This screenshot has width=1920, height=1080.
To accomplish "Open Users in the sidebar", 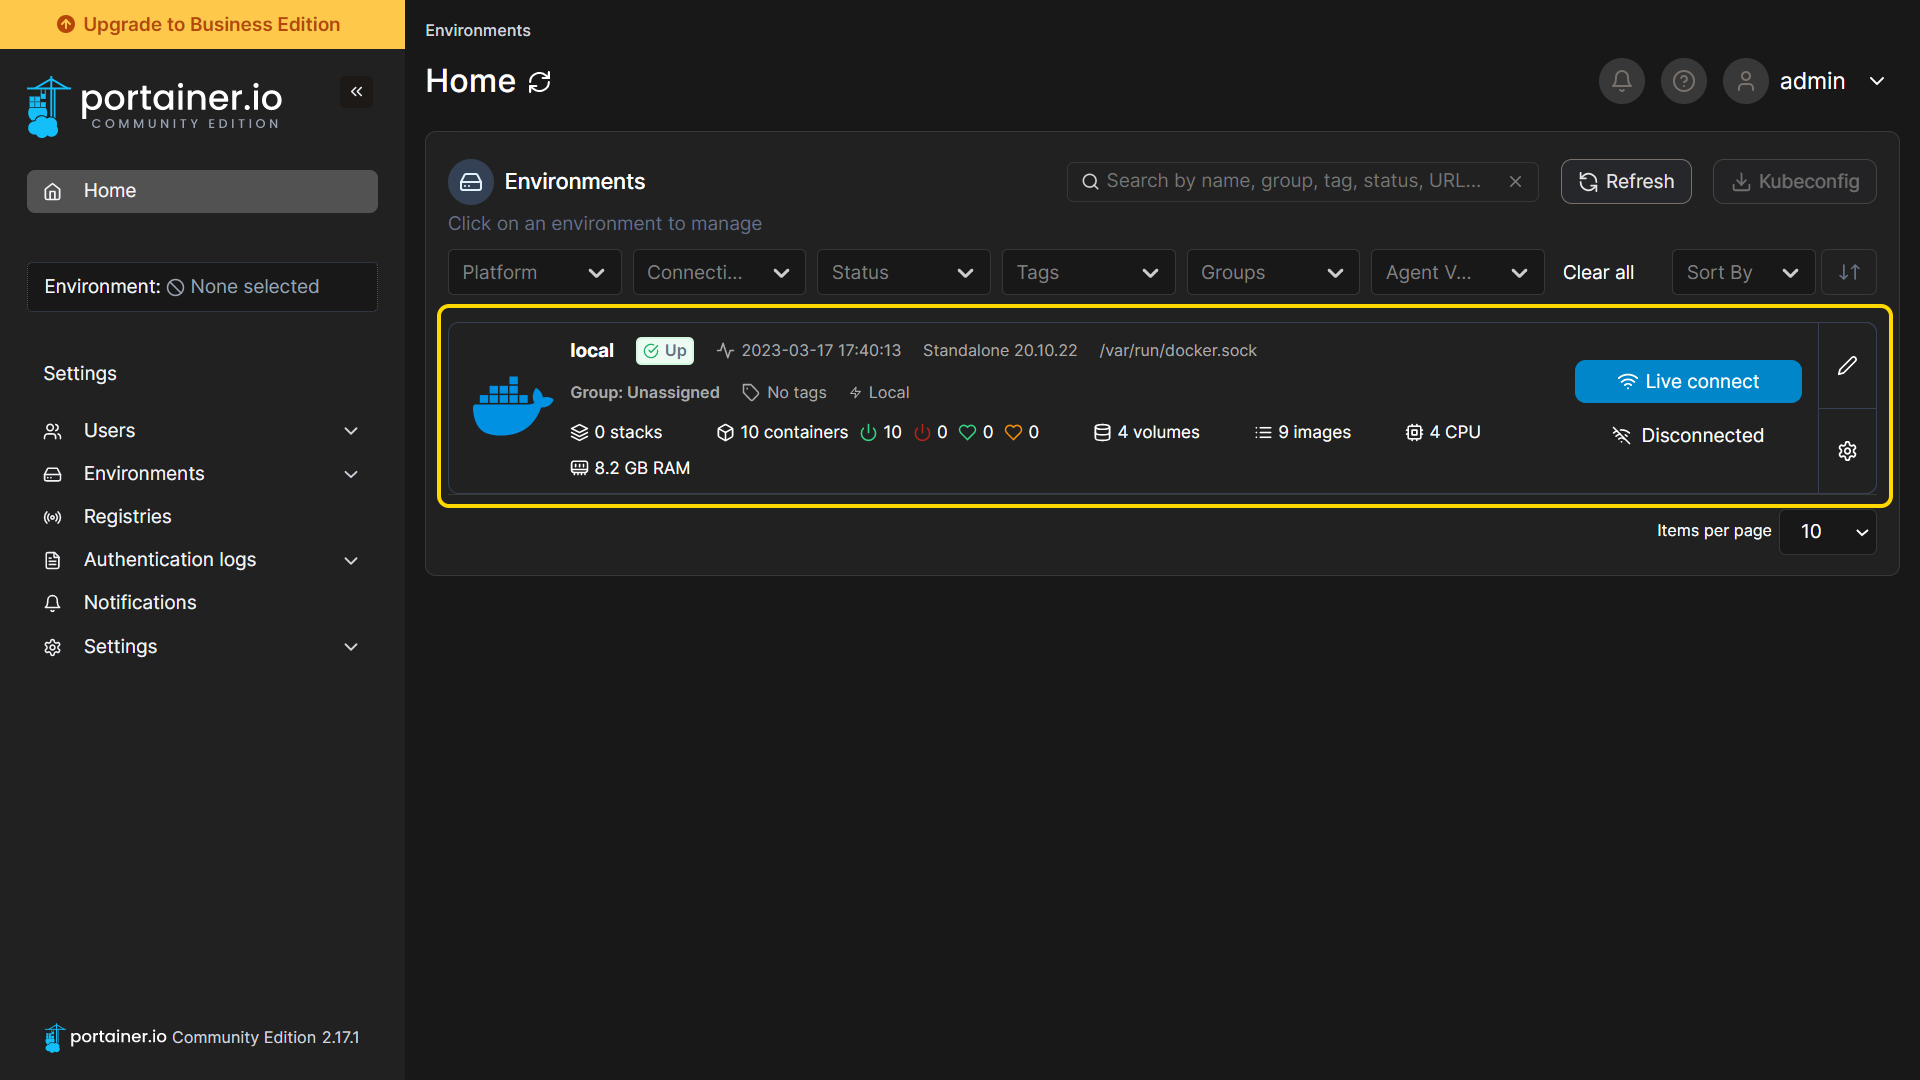I will click(109, 431).
